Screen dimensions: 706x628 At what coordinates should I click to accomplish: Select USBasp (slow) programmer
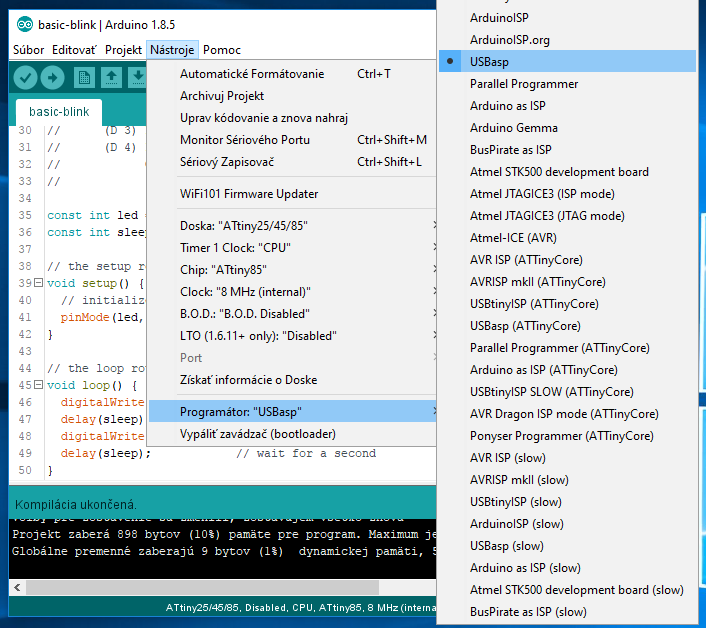click(x=567, y=546)
